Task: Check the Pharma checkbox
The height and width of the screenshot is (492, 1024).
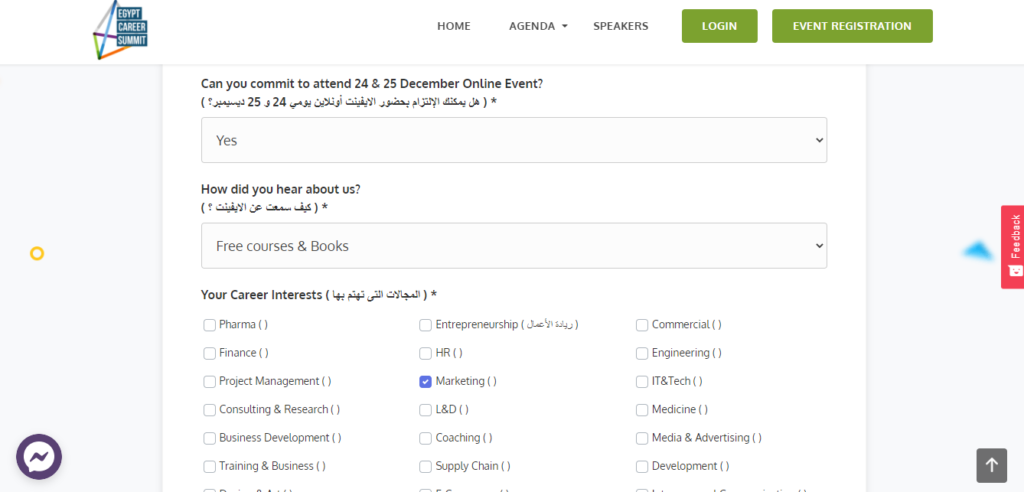Action: click(210, 325)
